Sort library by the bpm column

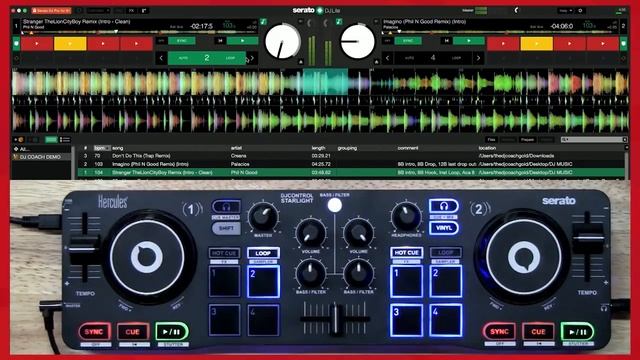click(101, 148)
